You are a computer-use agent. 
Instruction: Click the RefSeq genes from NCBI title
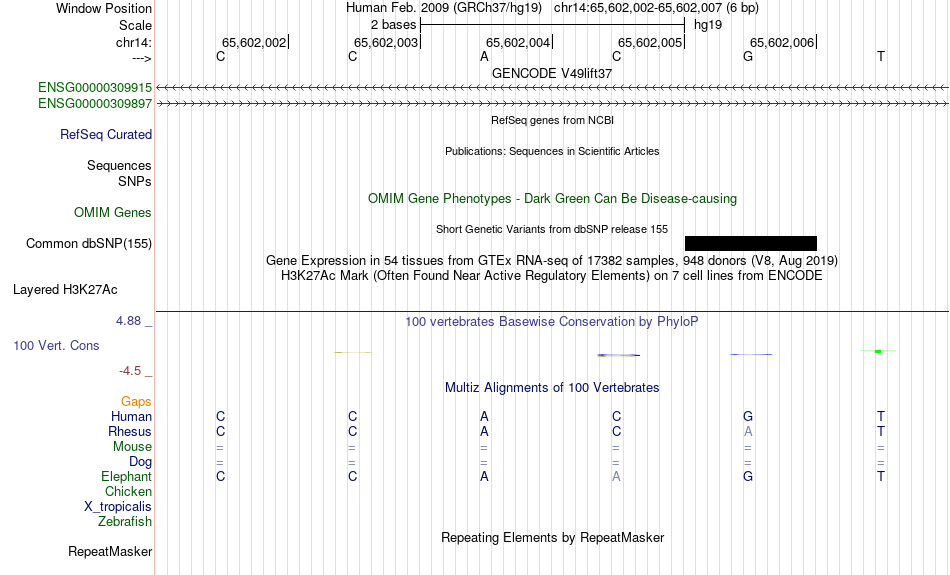point(553,120)
